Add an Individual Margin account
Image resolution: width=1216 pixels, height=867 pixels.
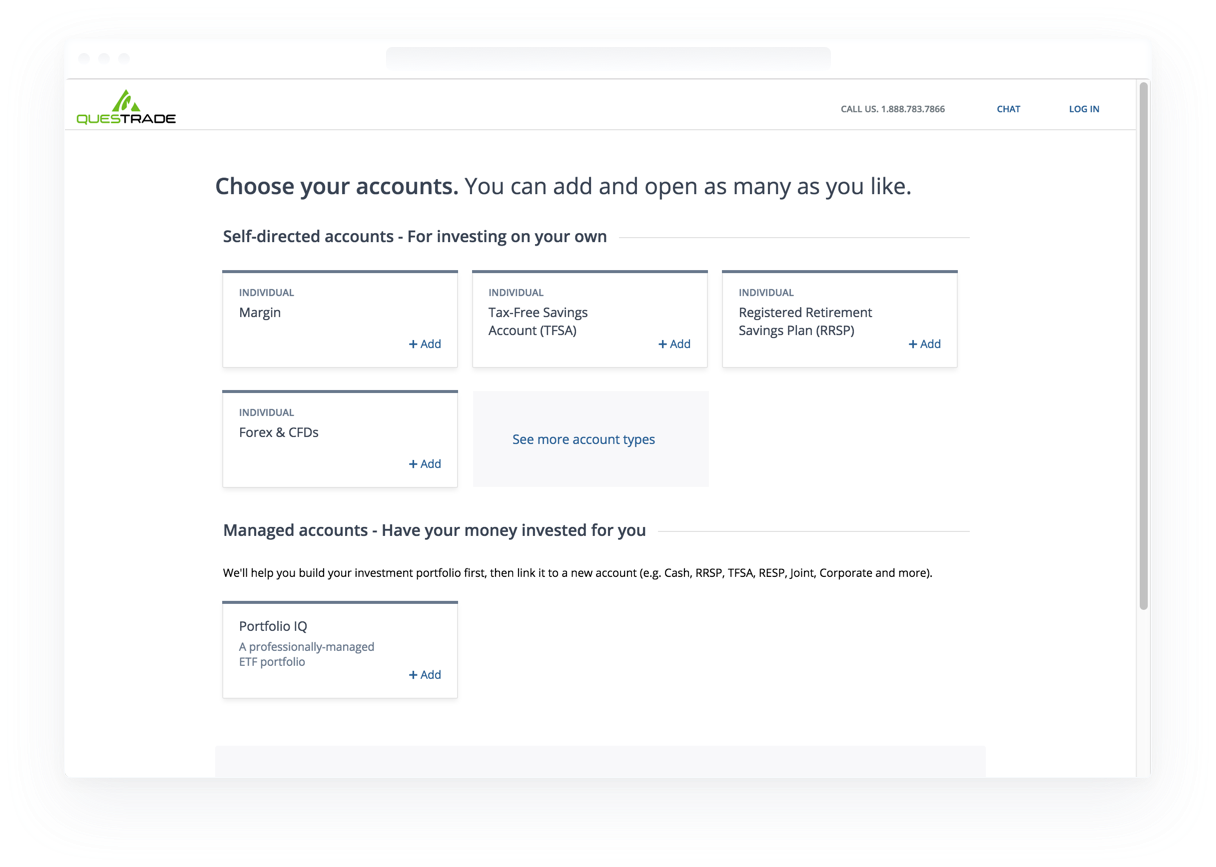(x=425, y=344)
